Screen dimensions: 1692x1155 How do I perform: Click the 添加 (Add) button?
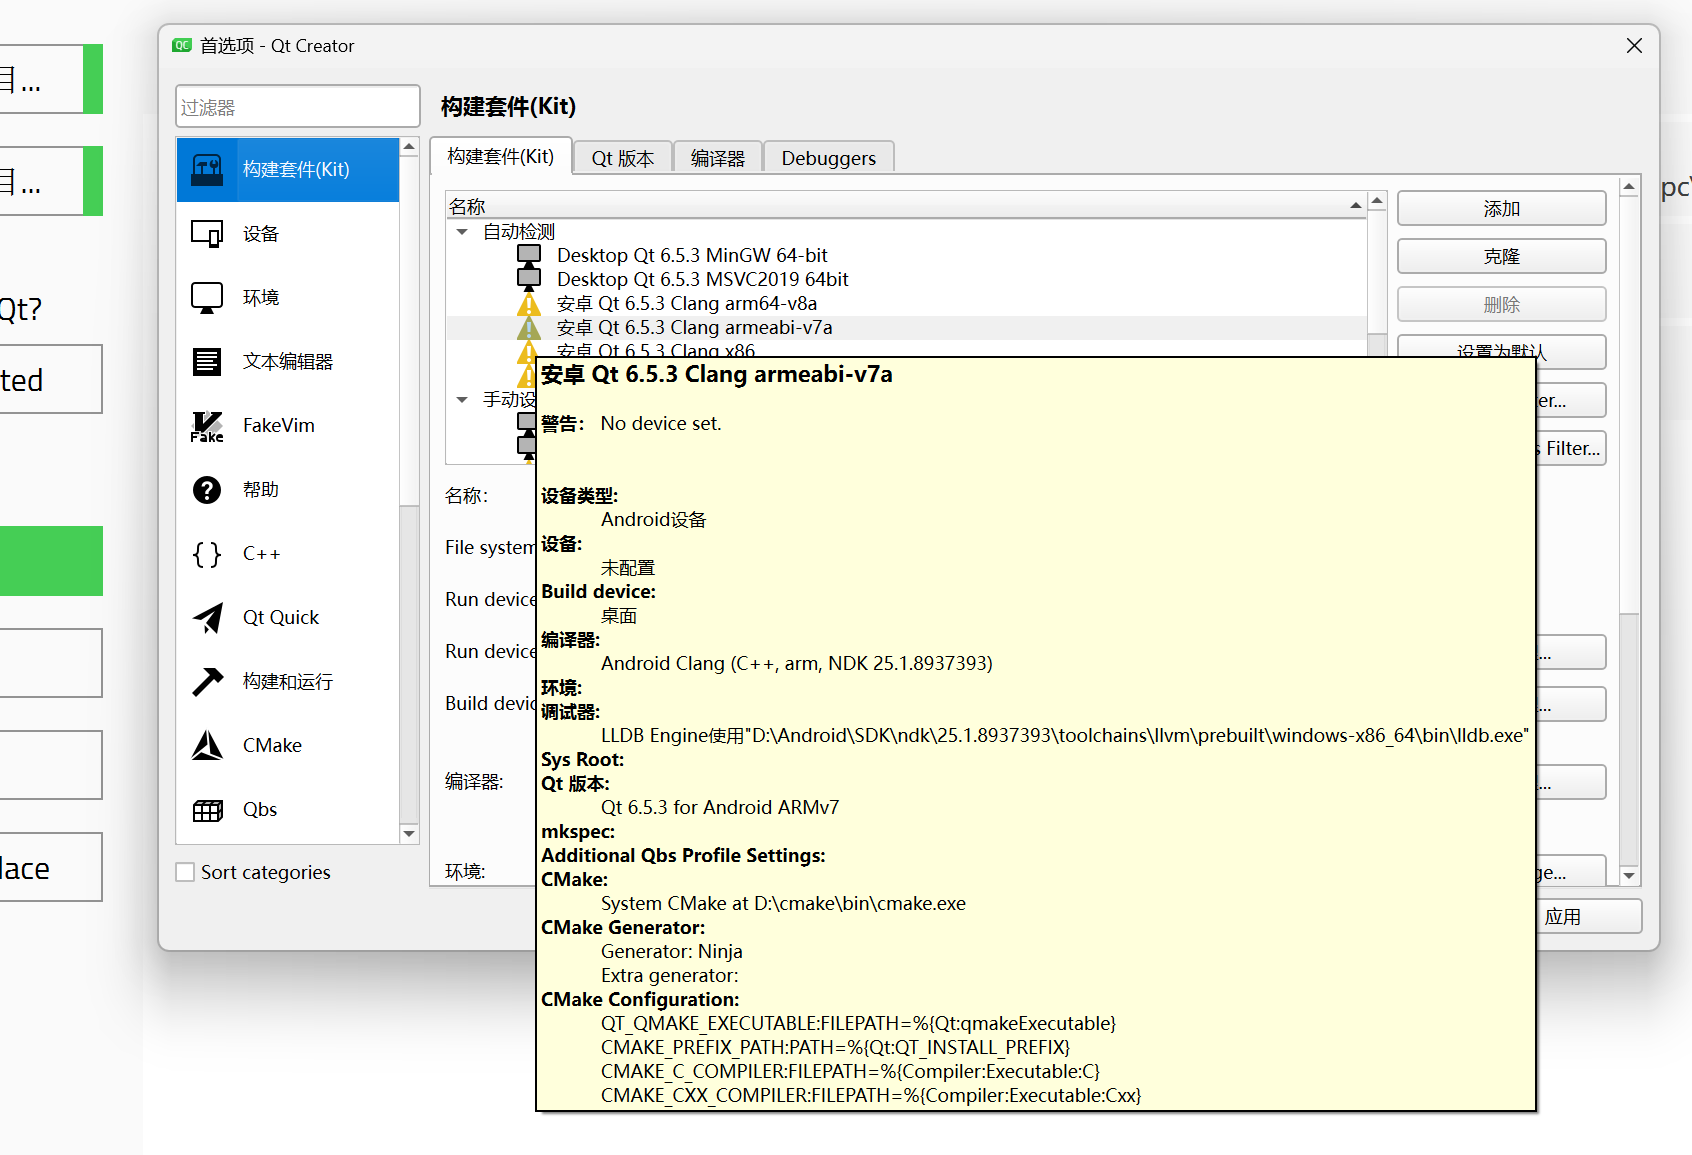click(x=1501, y=209)
